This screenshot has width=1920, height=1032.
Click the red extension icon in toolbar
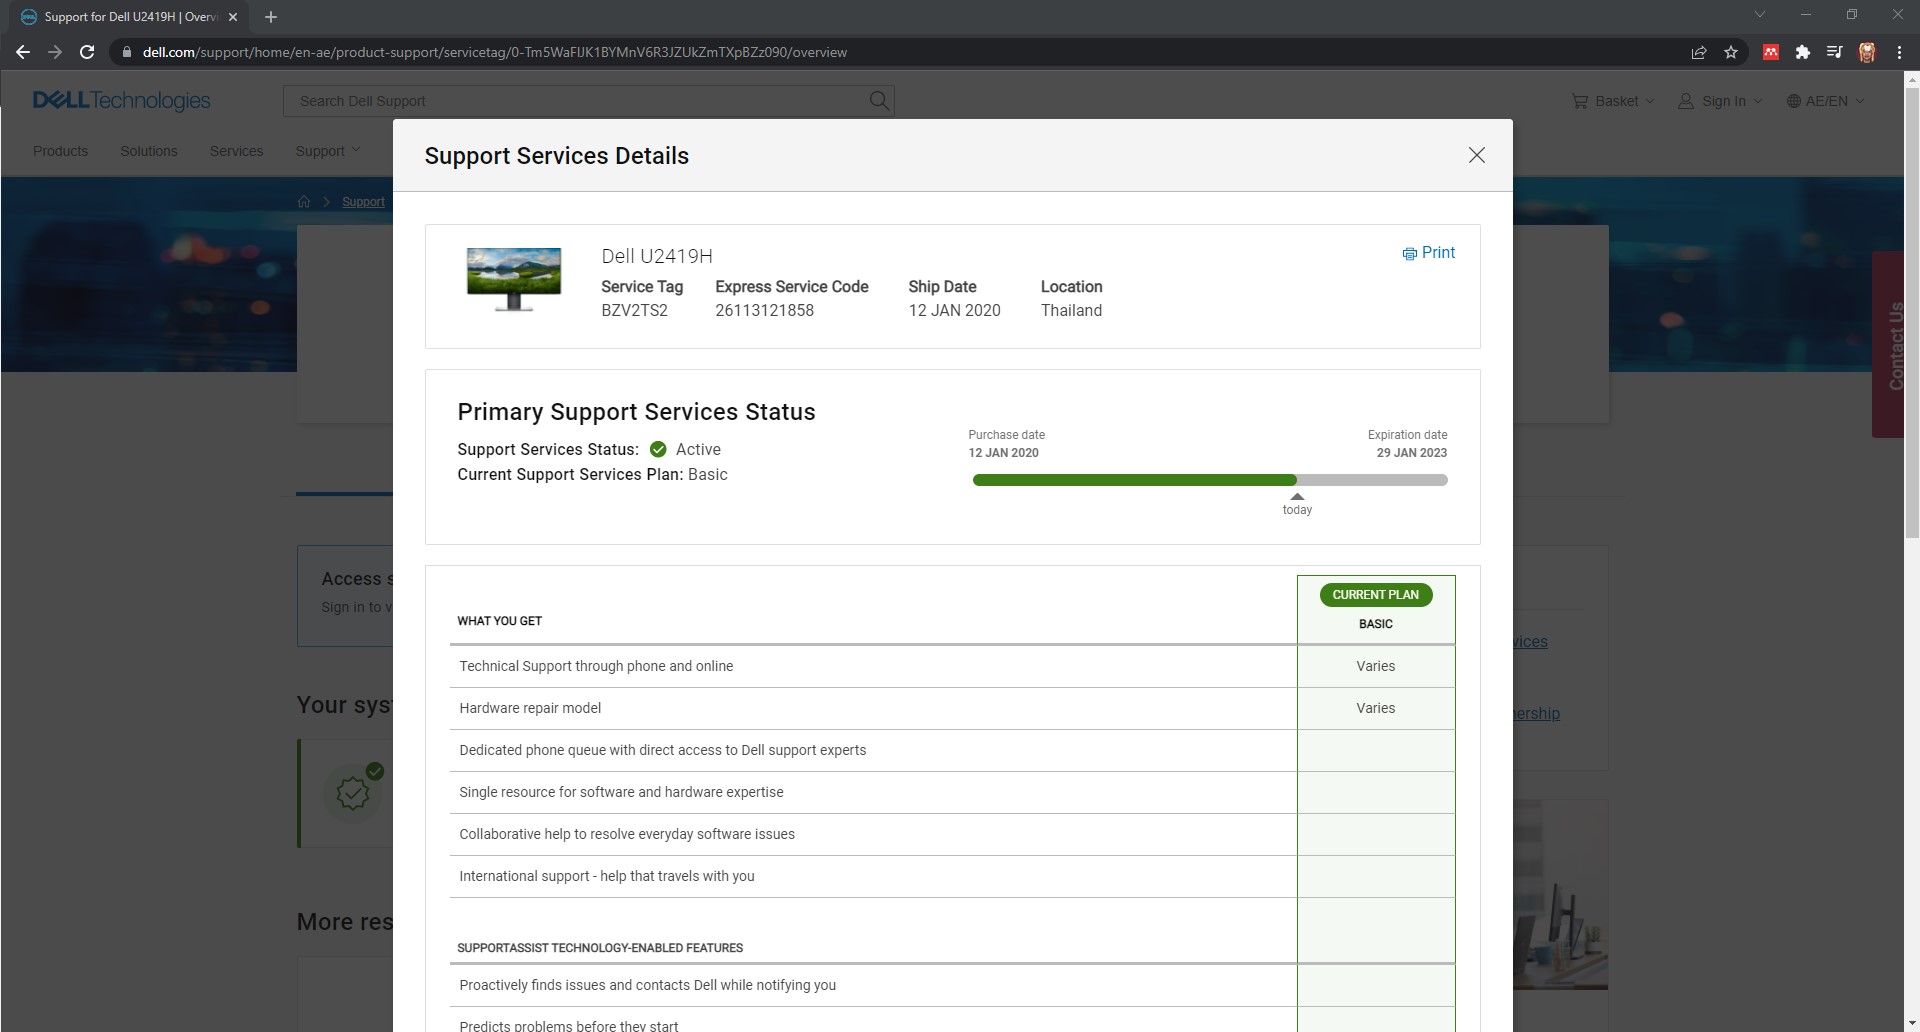[1770, 52]
